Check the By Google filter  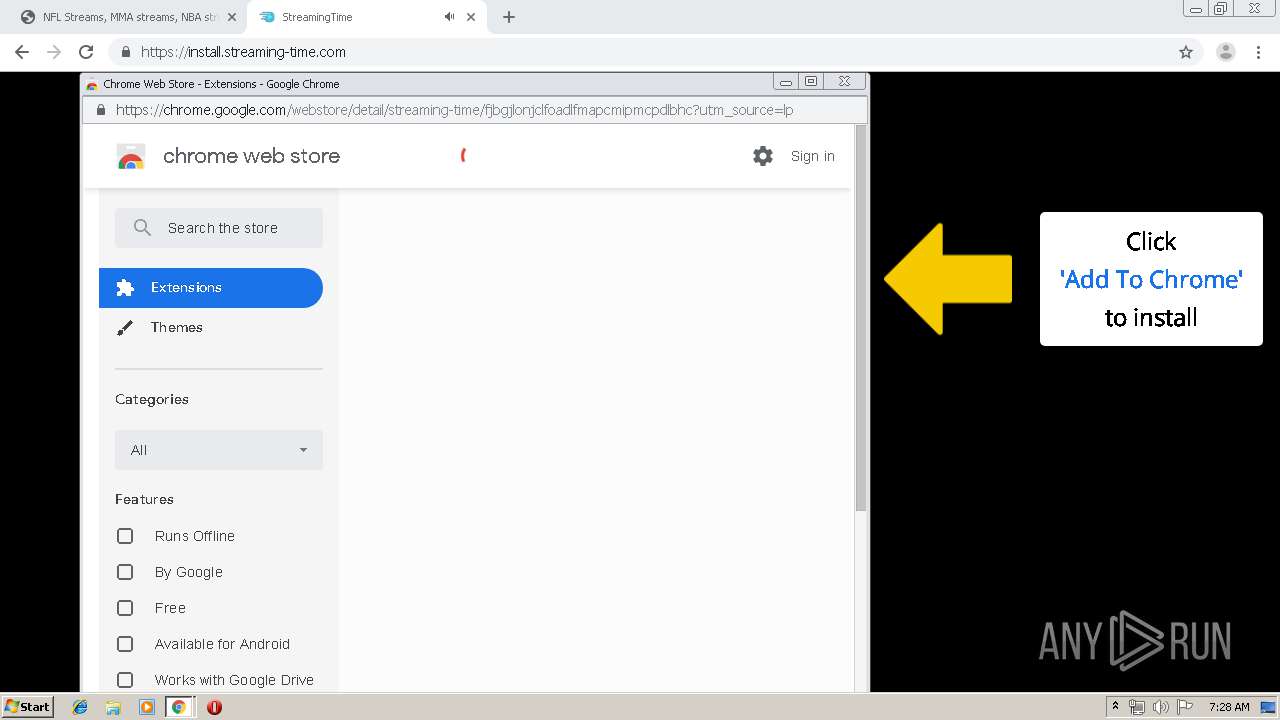pos(125,572)
